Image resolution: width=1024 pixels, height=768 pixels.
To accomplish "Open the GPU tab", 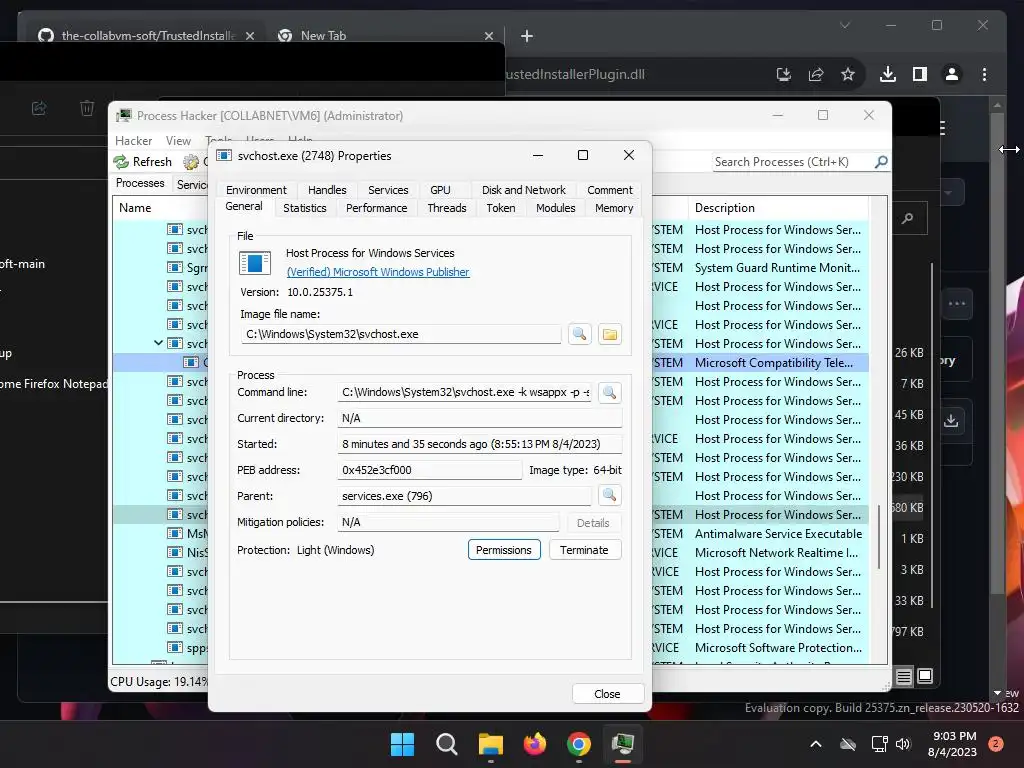I will coord(440,190).
